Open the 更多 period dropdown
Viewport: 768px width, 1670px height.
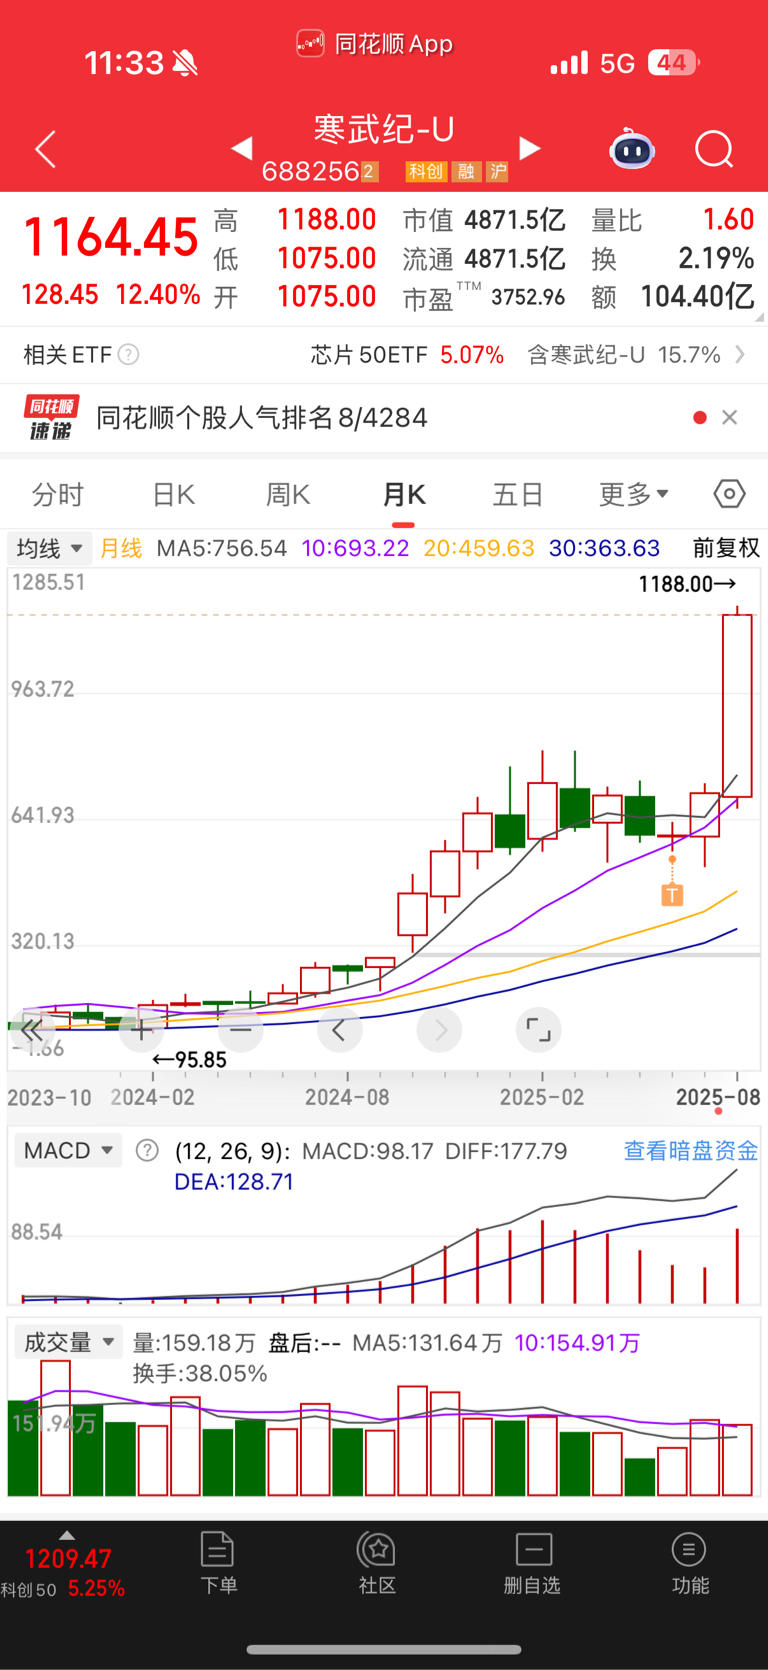[633, 494]
